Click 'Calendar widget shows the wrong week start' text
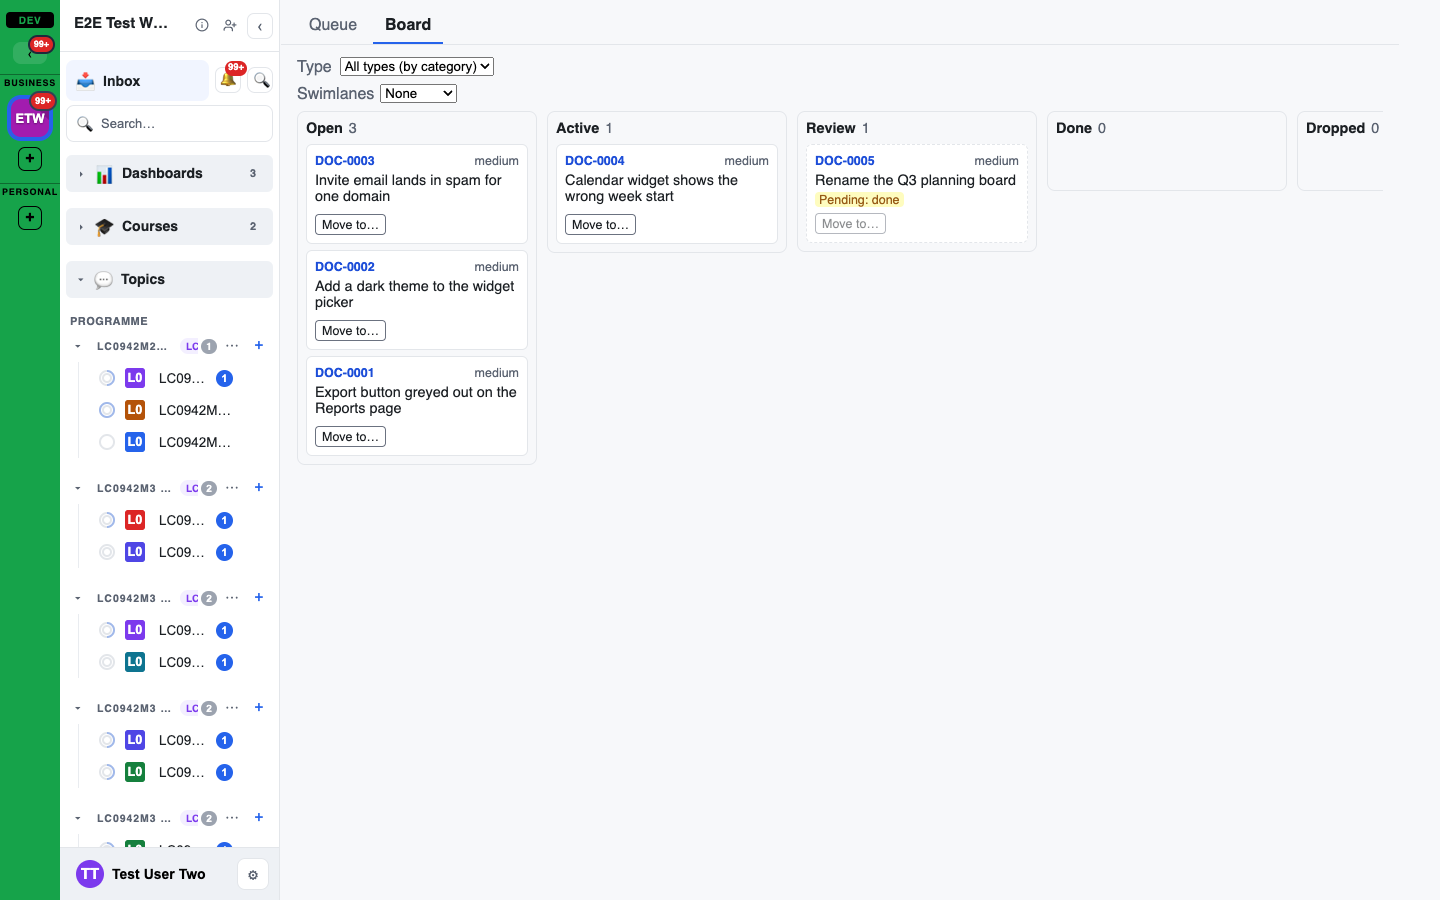1440x900 pixels. 651,188
